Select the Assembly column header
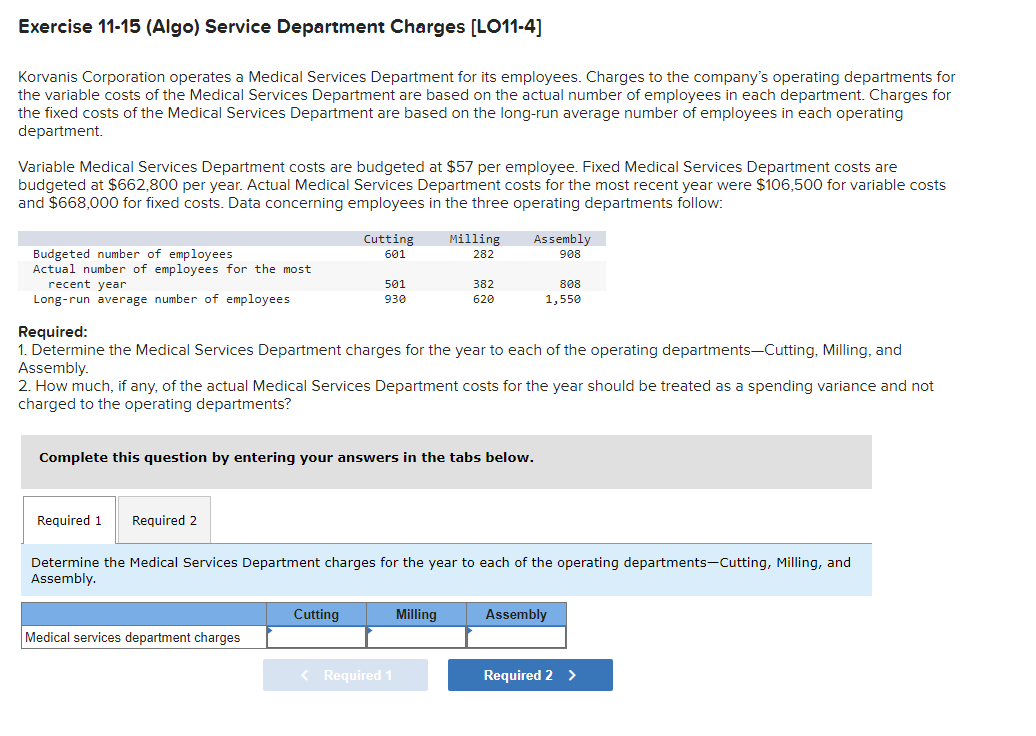The height and width of the screenshot is (736, 1036). pyautogui.click(x=516, y=614)
